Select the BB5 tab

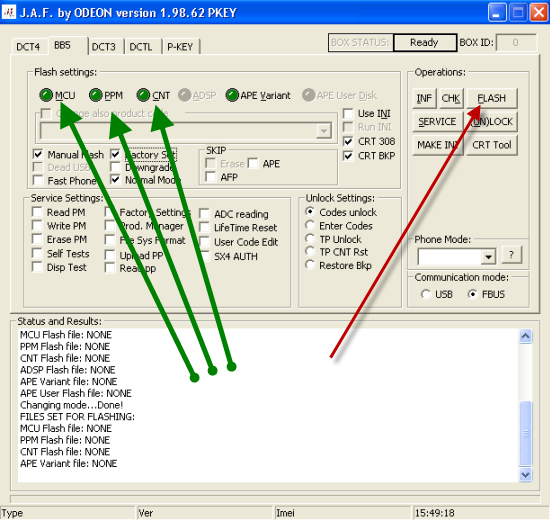(x=68, y=45)
